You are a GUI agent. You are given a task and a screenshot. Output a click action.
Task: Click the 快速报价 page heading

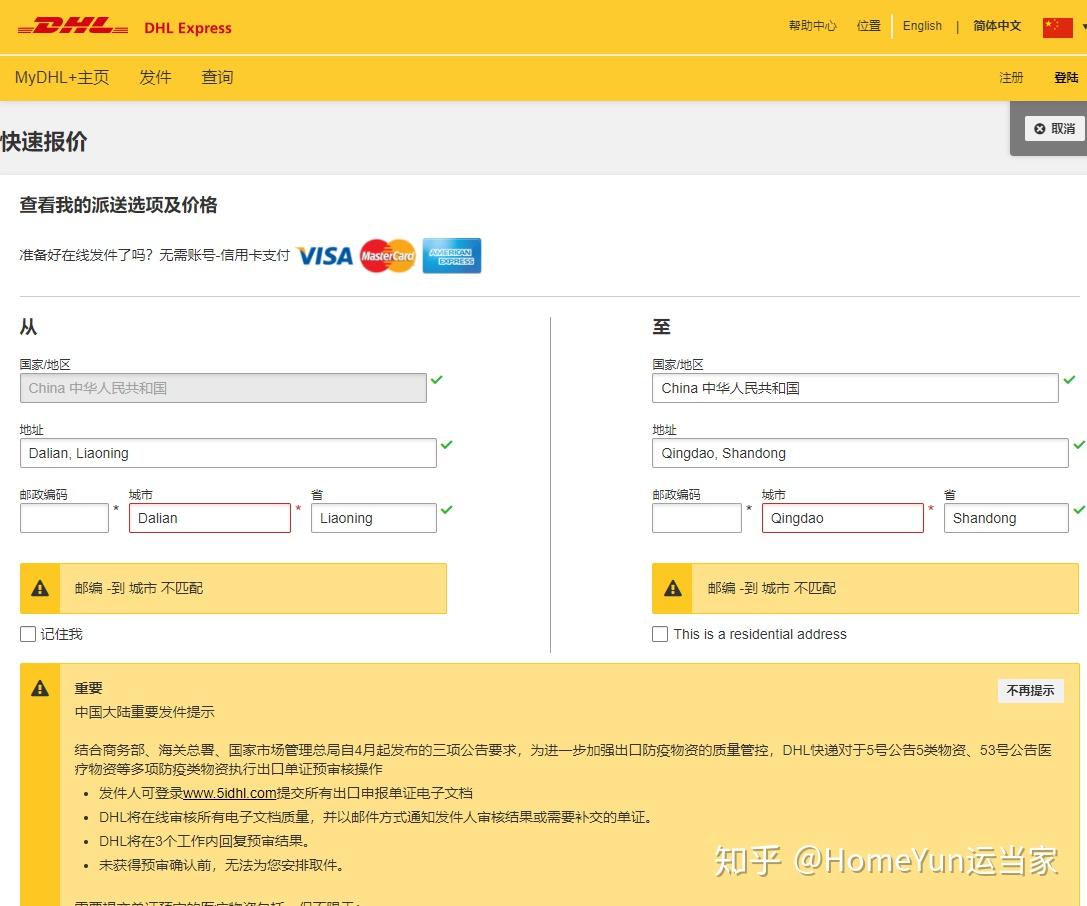click(44, 141)
